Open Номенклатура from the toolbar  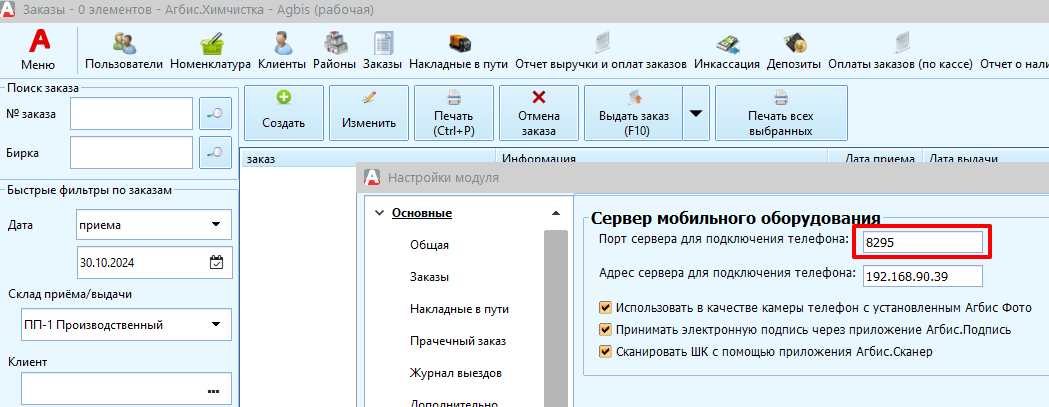click(x=210, y=52)
